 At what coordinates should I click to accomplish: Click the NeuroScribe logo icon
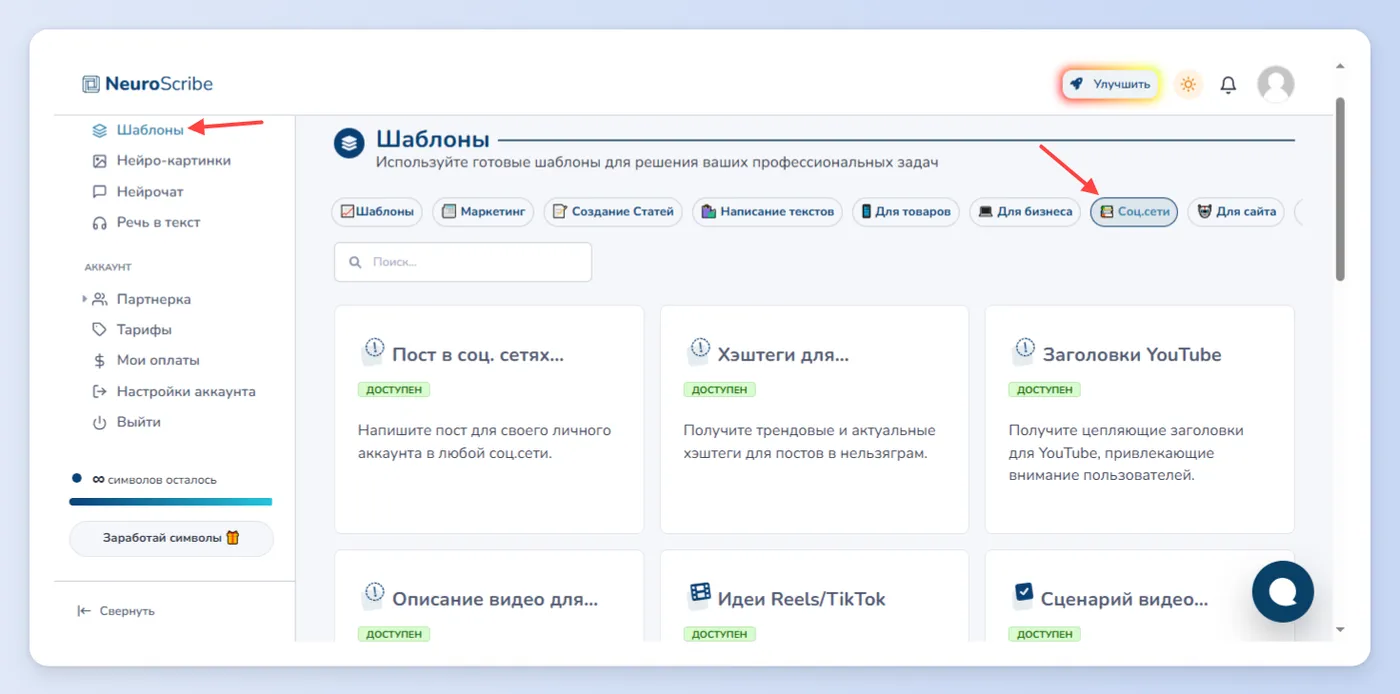pos(91,84)
